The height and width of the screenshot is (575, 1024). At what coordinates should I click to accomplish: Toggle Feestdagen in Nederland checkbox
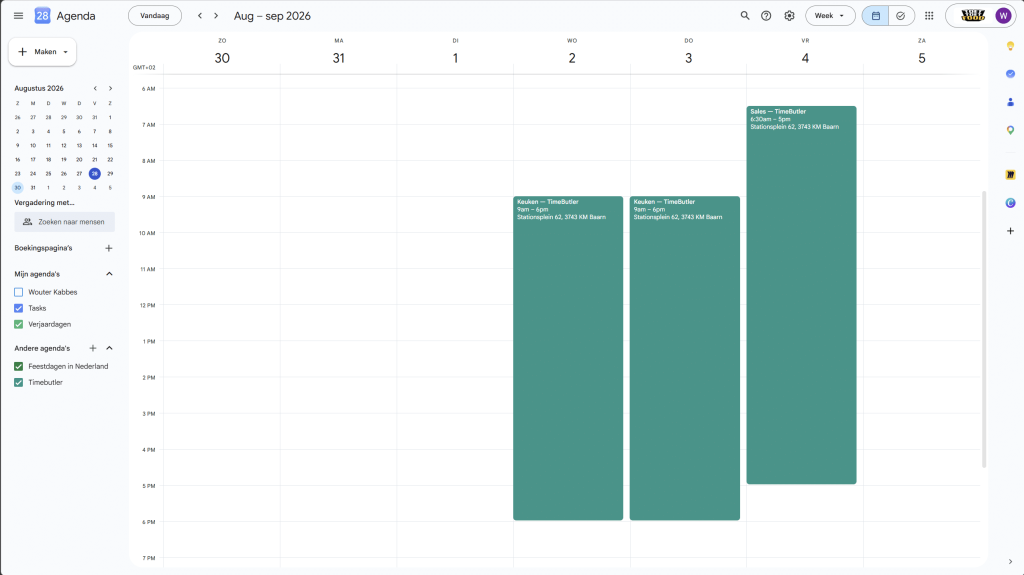pyautogui.click(x=18, y=367)
